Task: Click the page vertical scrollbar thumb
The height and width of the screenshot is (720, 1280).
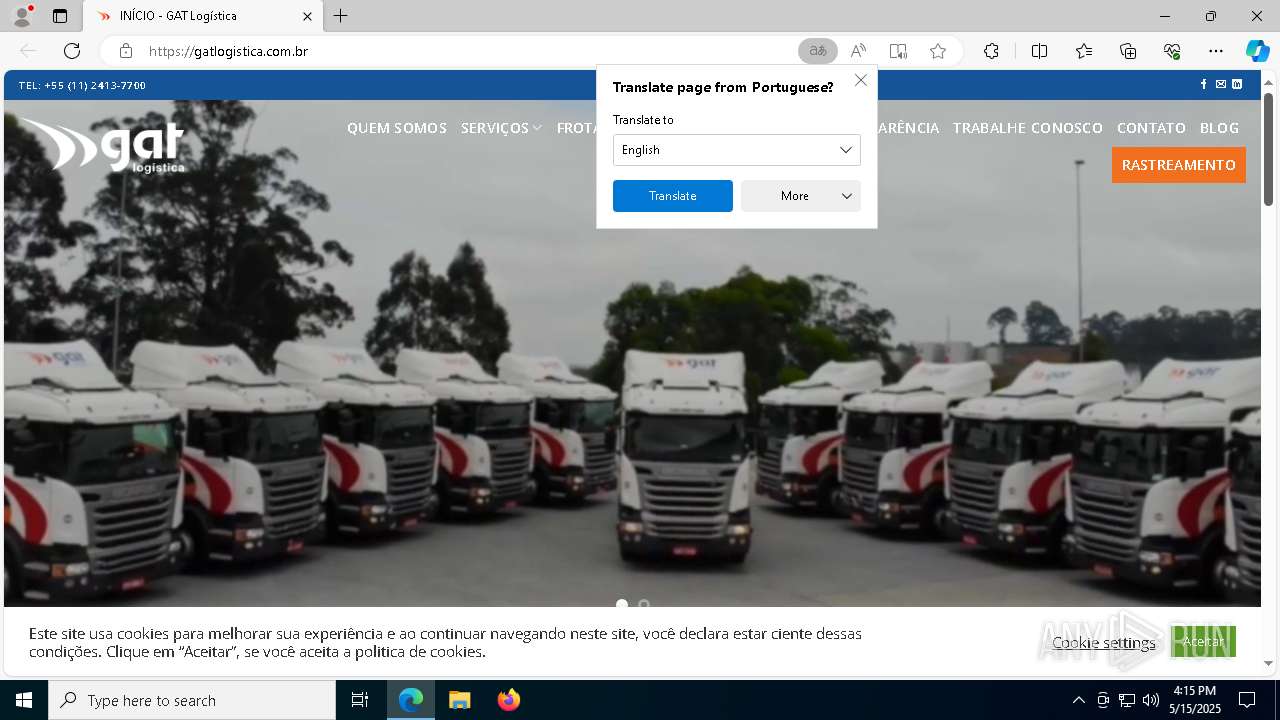Action: (x=1268, y=149)
